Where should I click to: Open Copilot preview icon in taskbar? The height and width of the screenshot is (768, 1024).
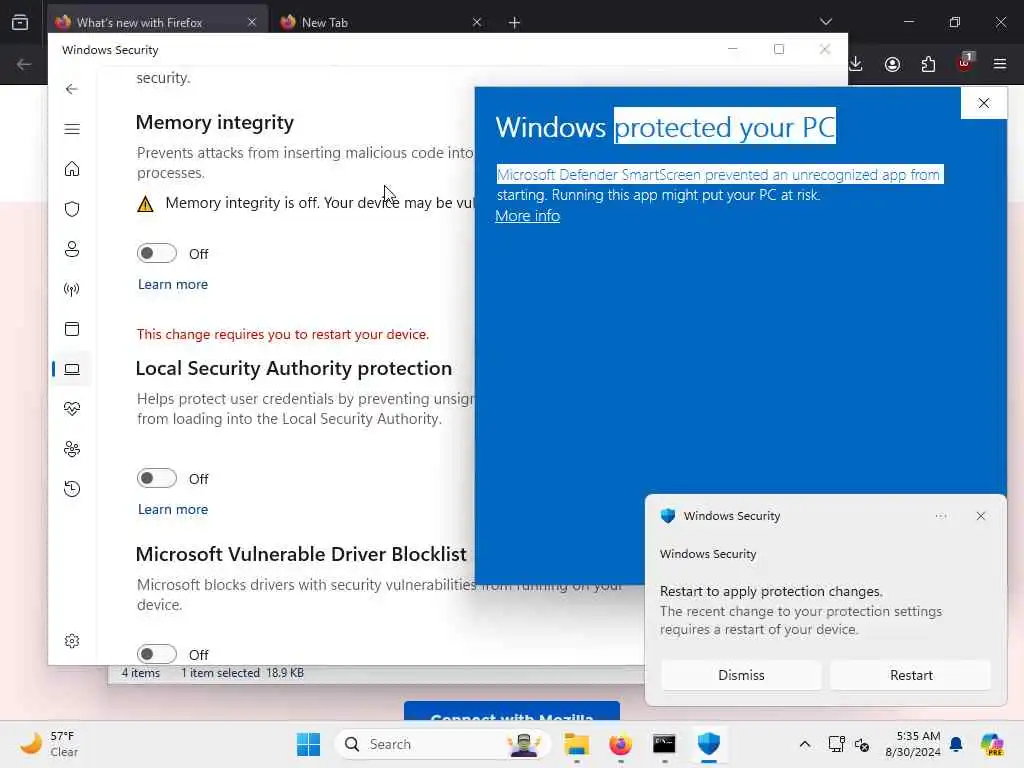[991, 744]
